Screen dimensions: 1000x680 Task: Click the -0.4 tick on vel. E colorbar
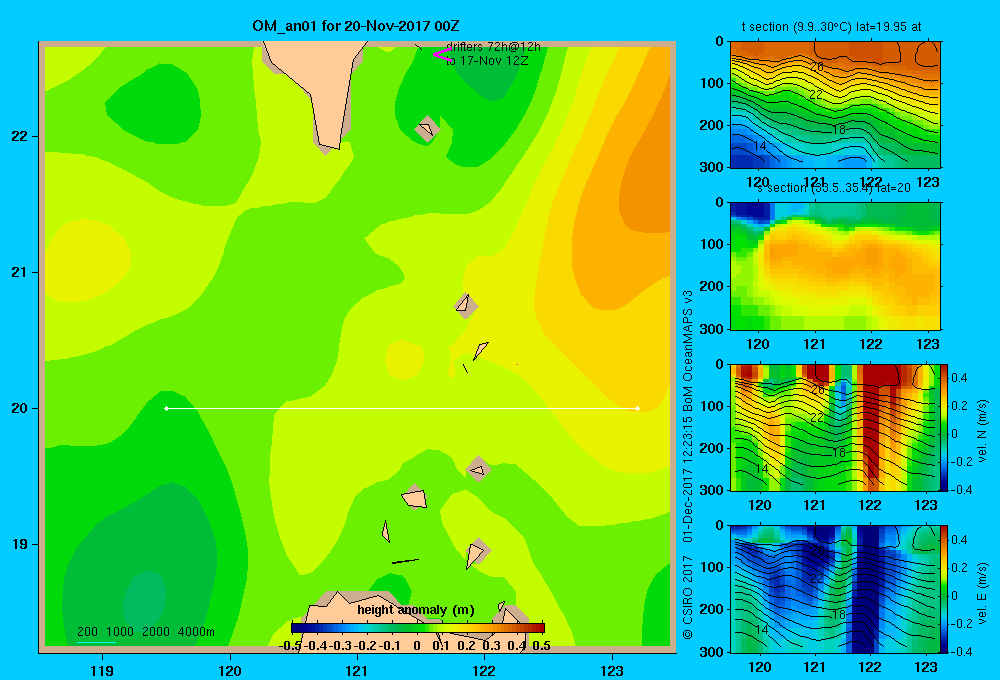pyautogui.click(x=959, y=651)
